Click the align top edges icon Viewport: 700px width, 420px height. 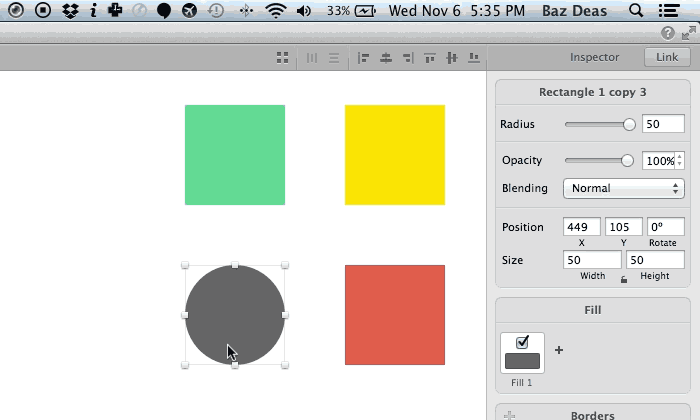[x=430, y=58]
